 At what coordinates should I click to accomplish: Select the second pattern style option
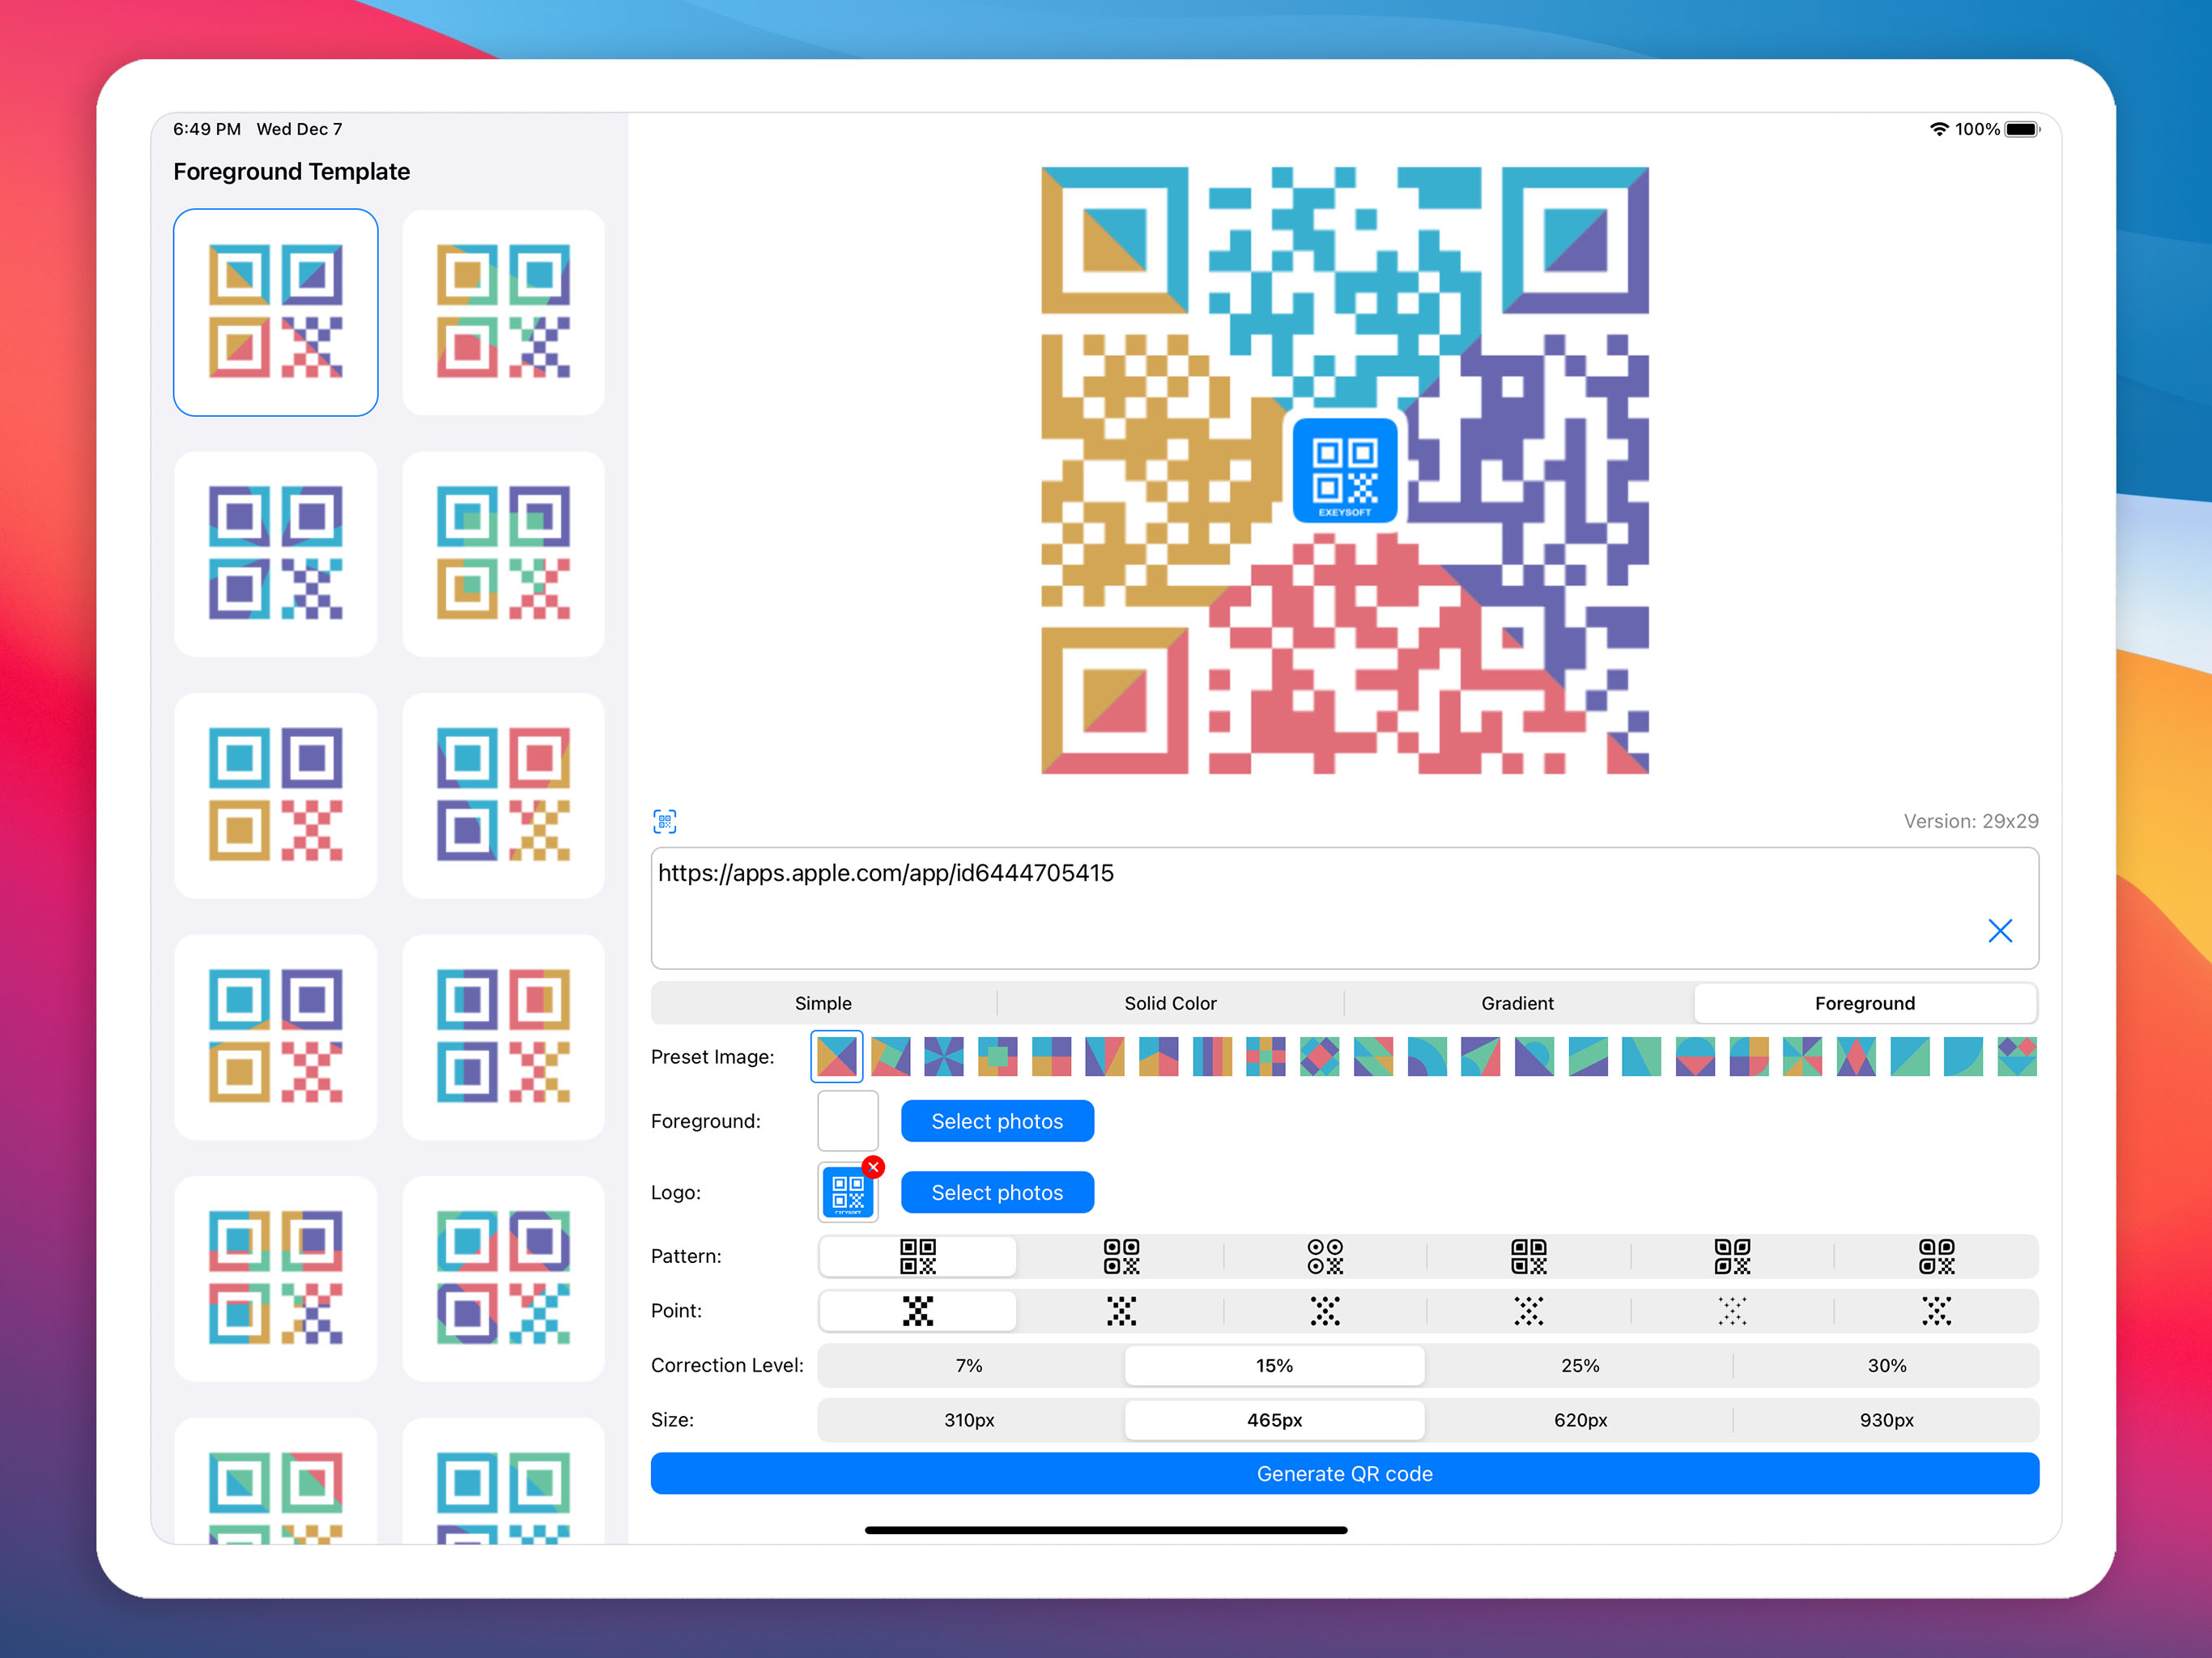[1121, 1257]
